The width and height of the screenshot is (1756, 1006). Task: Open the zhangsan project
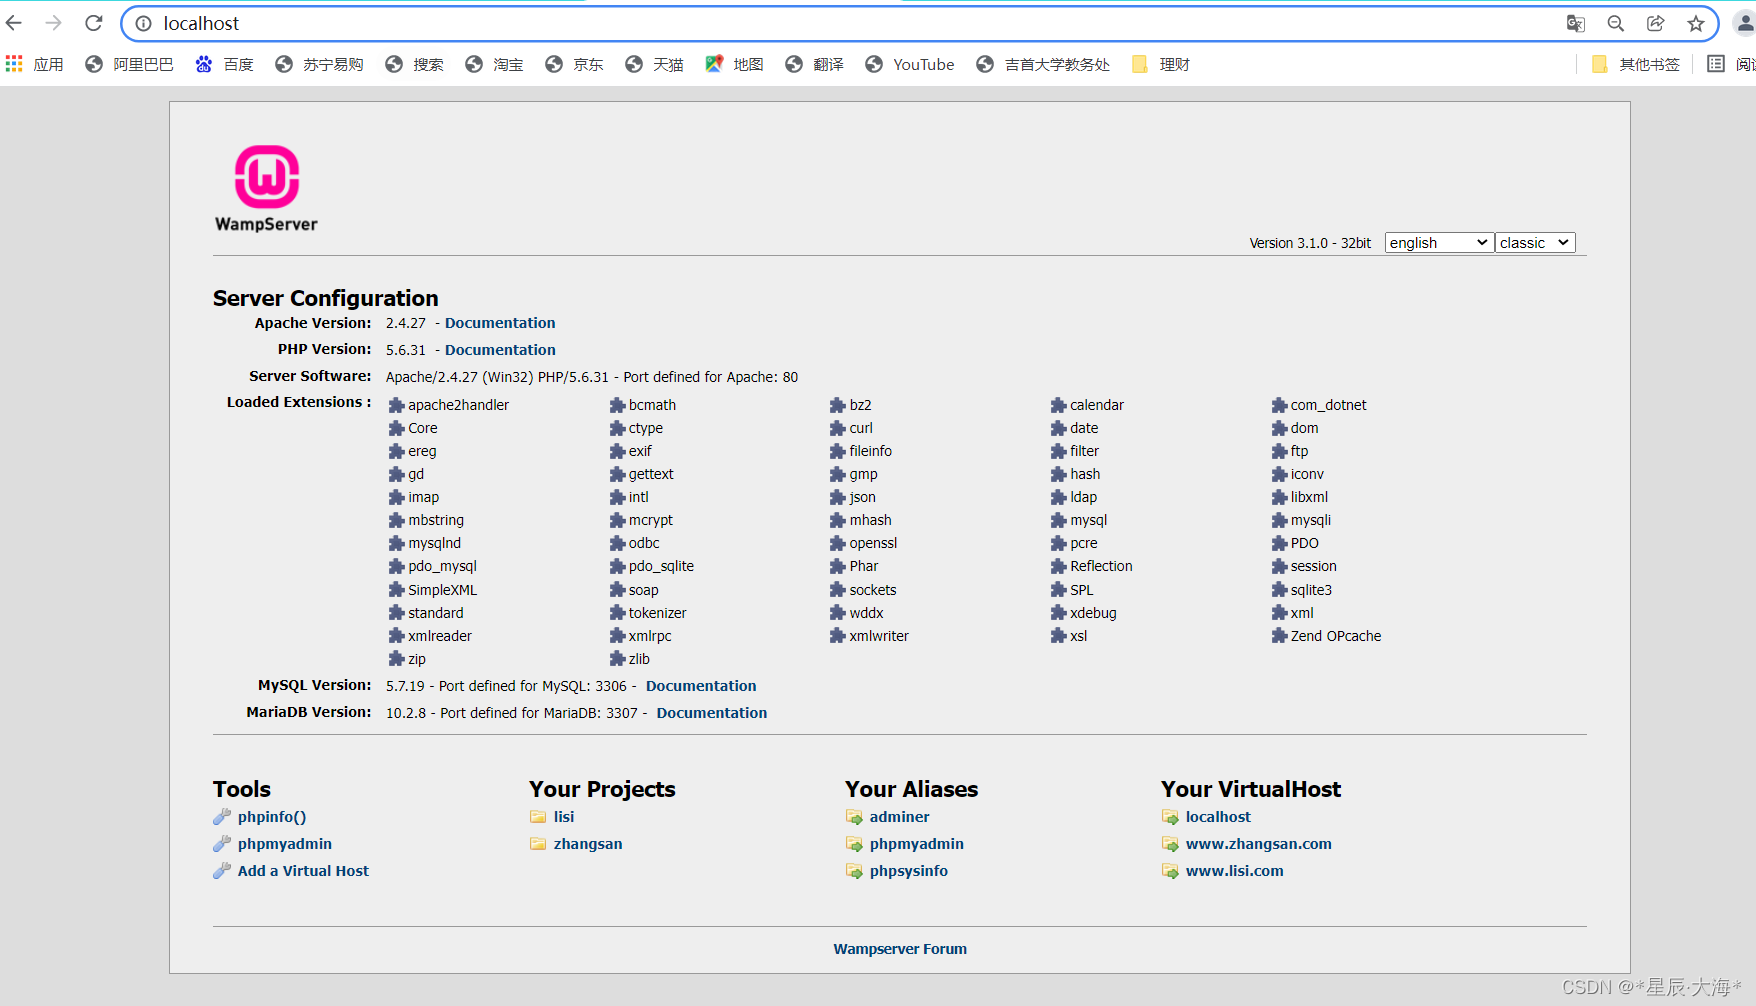coord(588,844)
